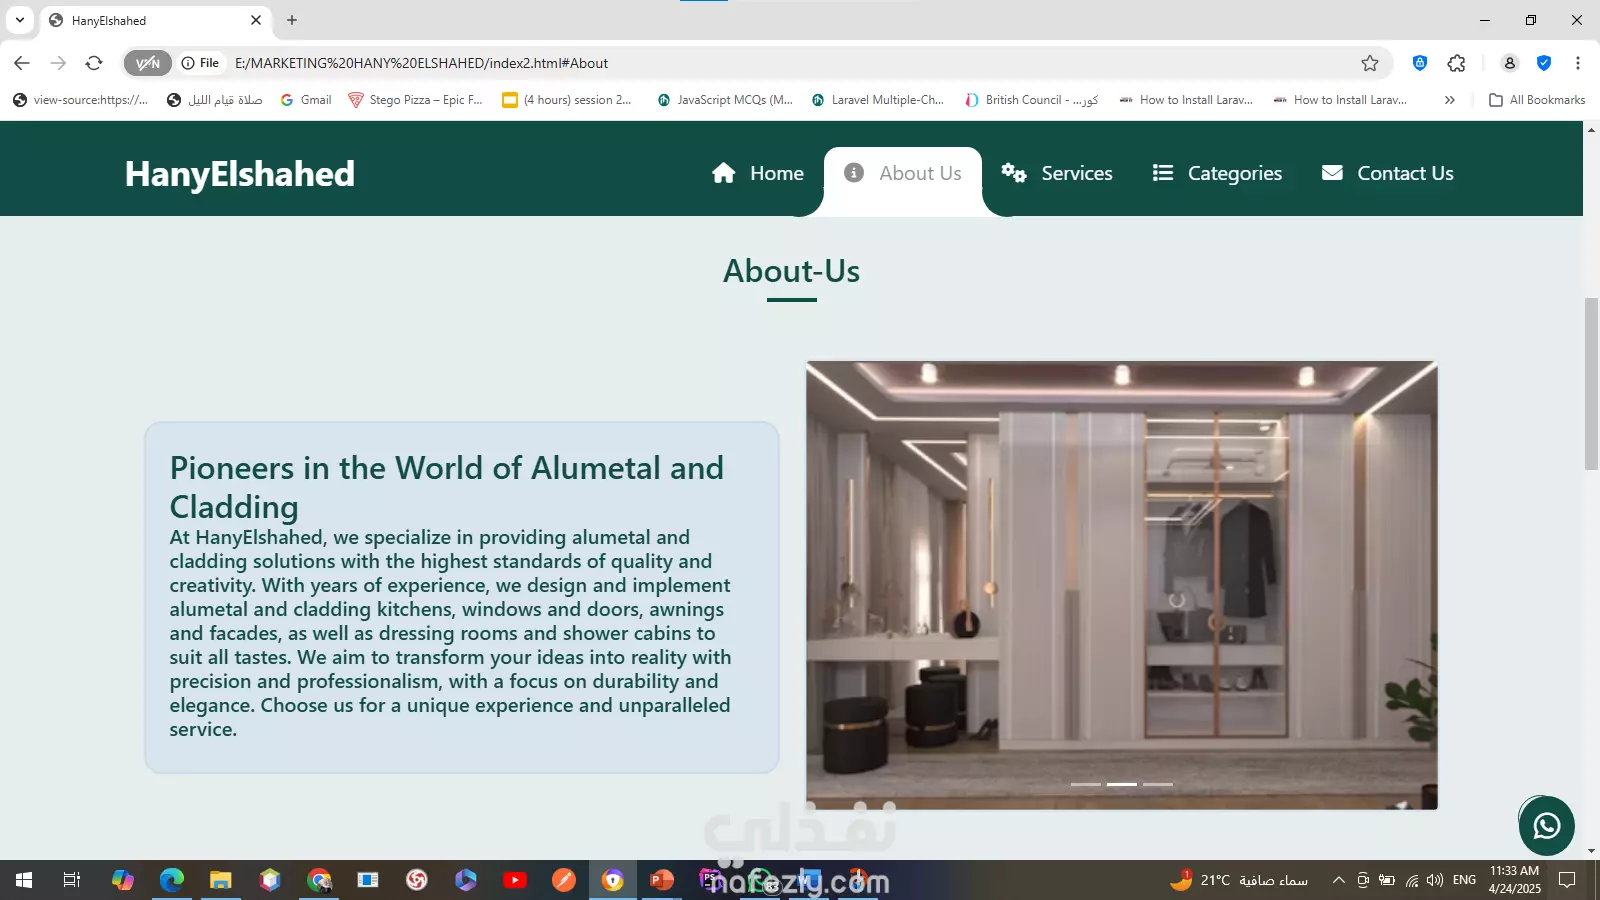This screenshot has width=1600, height=900.
Task: Bookmark this page with star icon
Action: point(1370,63)
